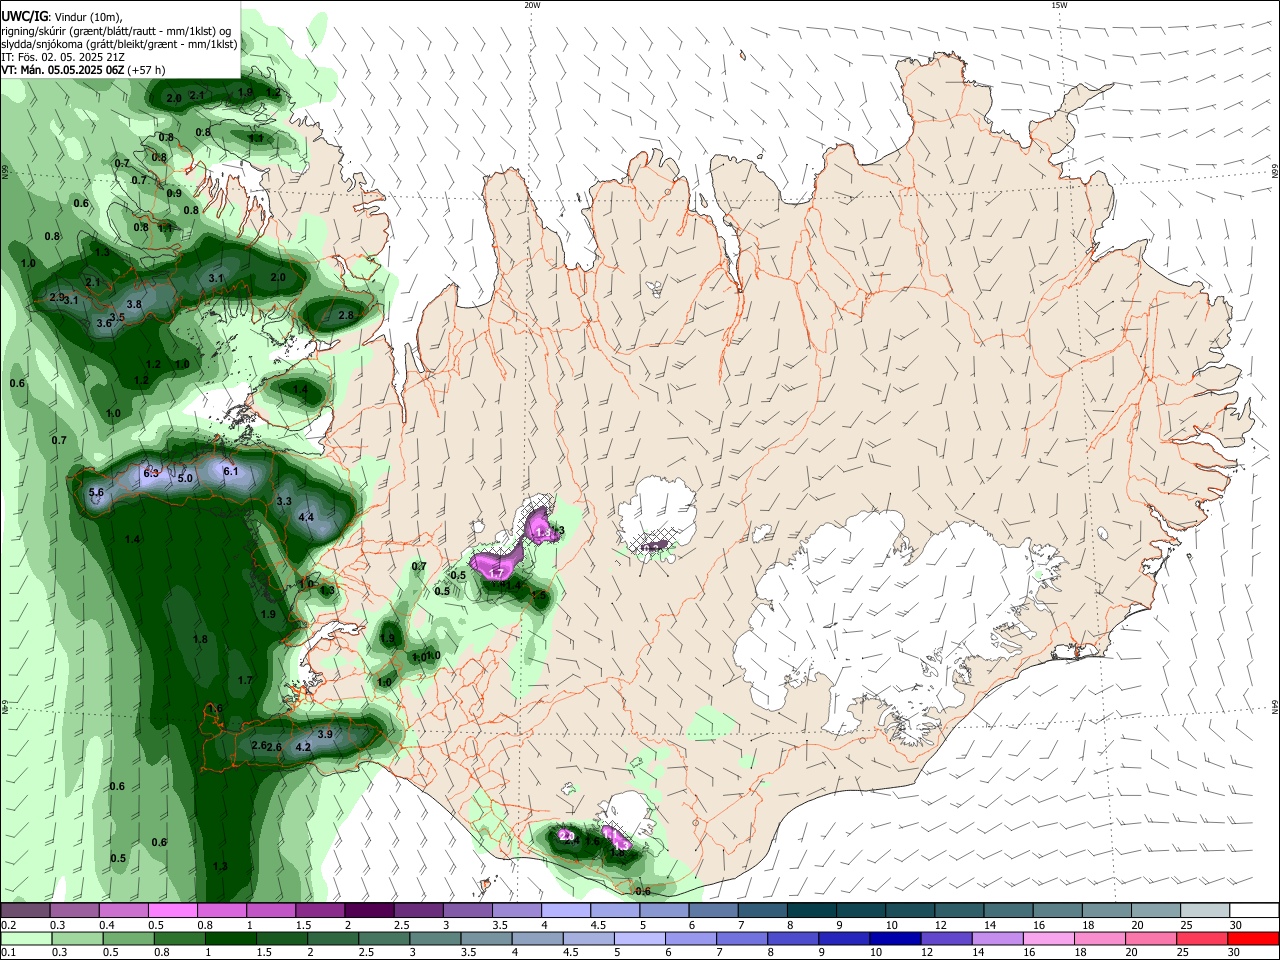Click the 'Vindur (10m)' label
The width and height of the screenshot is (1280, 960).
click(87, 17)
